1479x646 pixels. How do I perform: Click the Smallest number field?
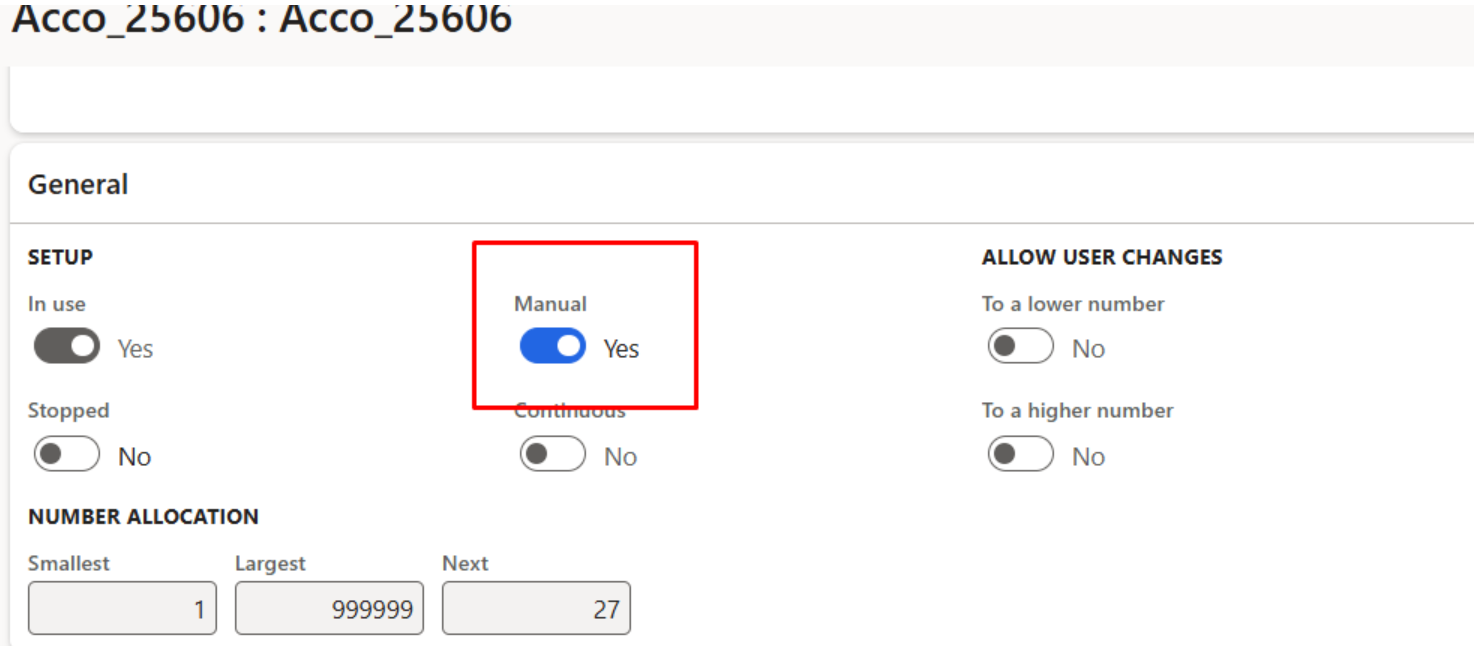tap(122, 608)
